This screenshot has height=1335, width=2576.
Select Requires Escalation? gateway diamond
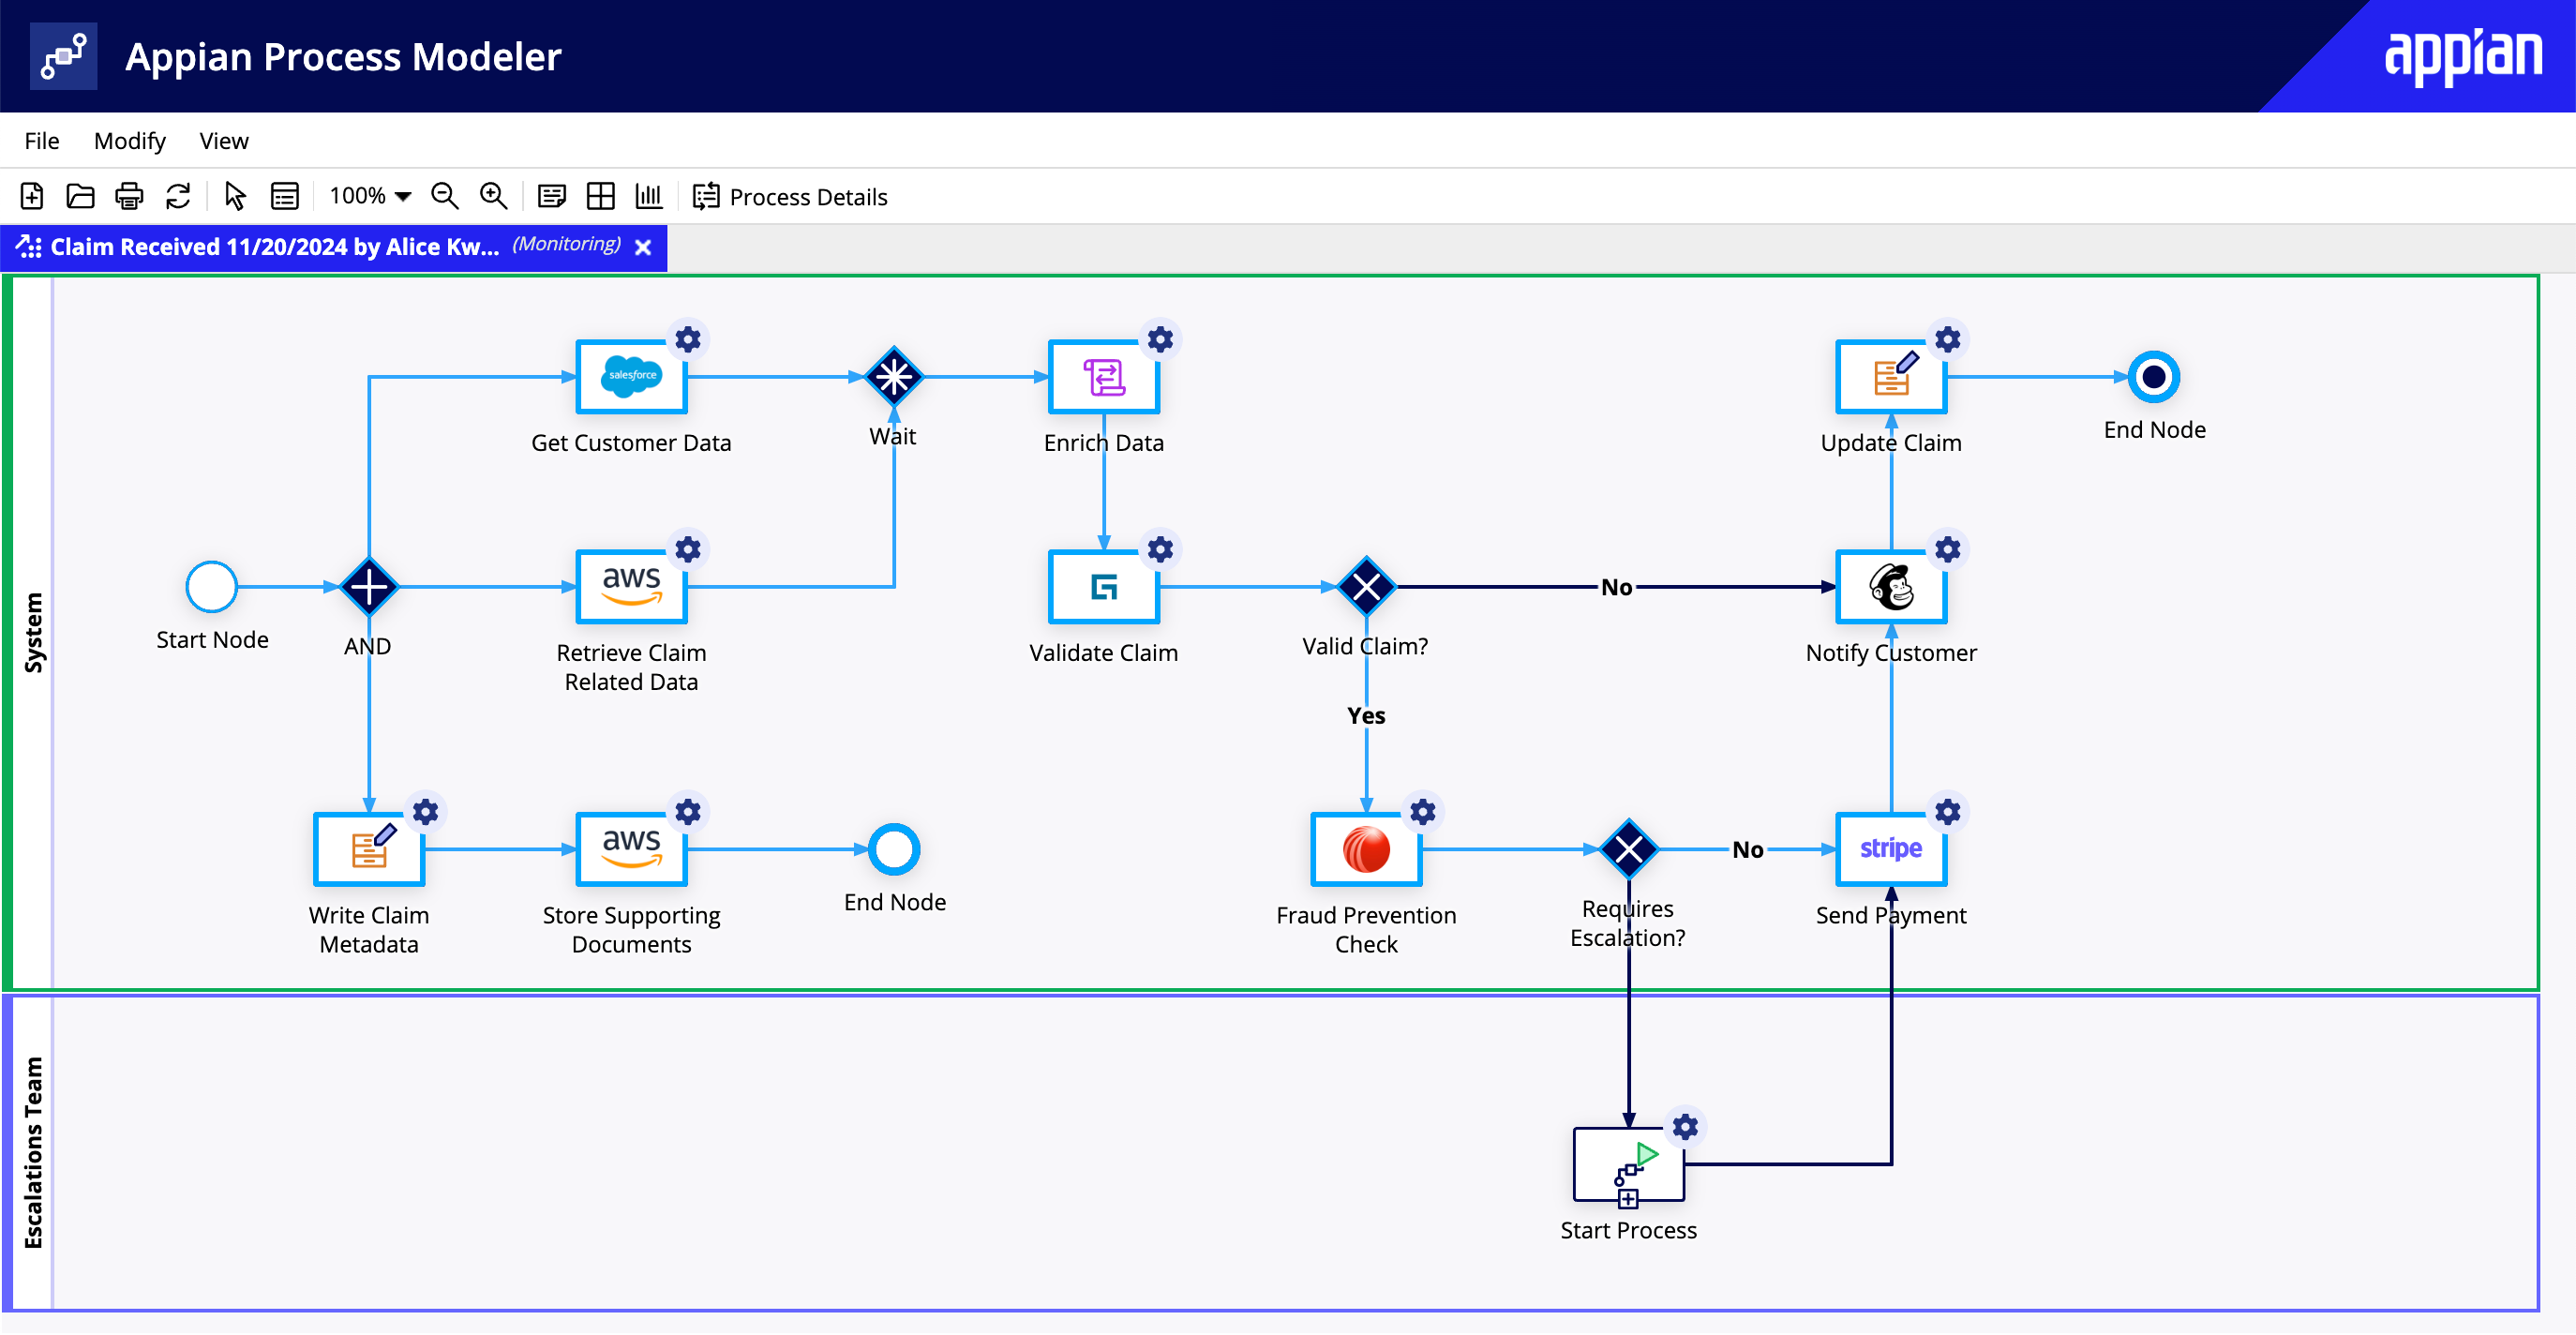click(x=1629, y=850)
